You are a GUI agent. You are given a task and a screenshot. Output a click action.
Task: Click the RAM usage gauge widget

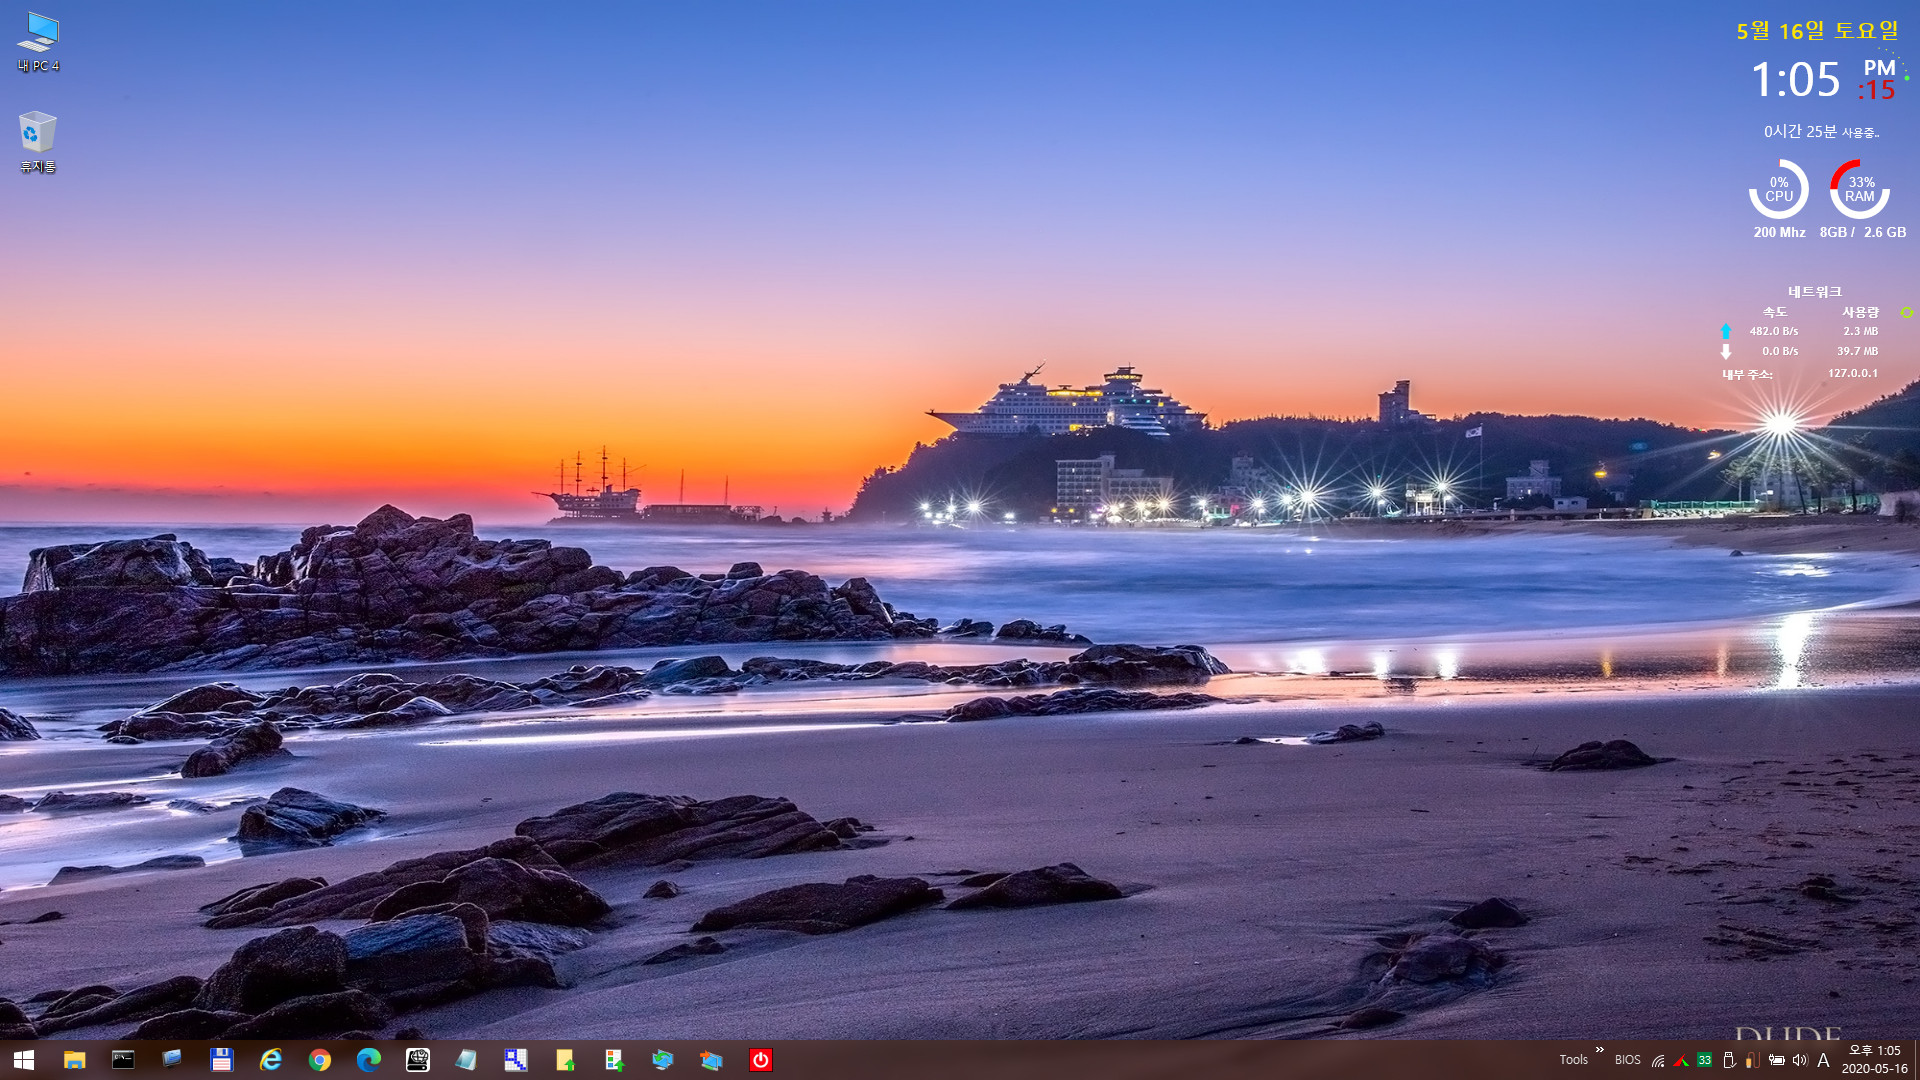pyautogui.click(x=1860, y=189)
